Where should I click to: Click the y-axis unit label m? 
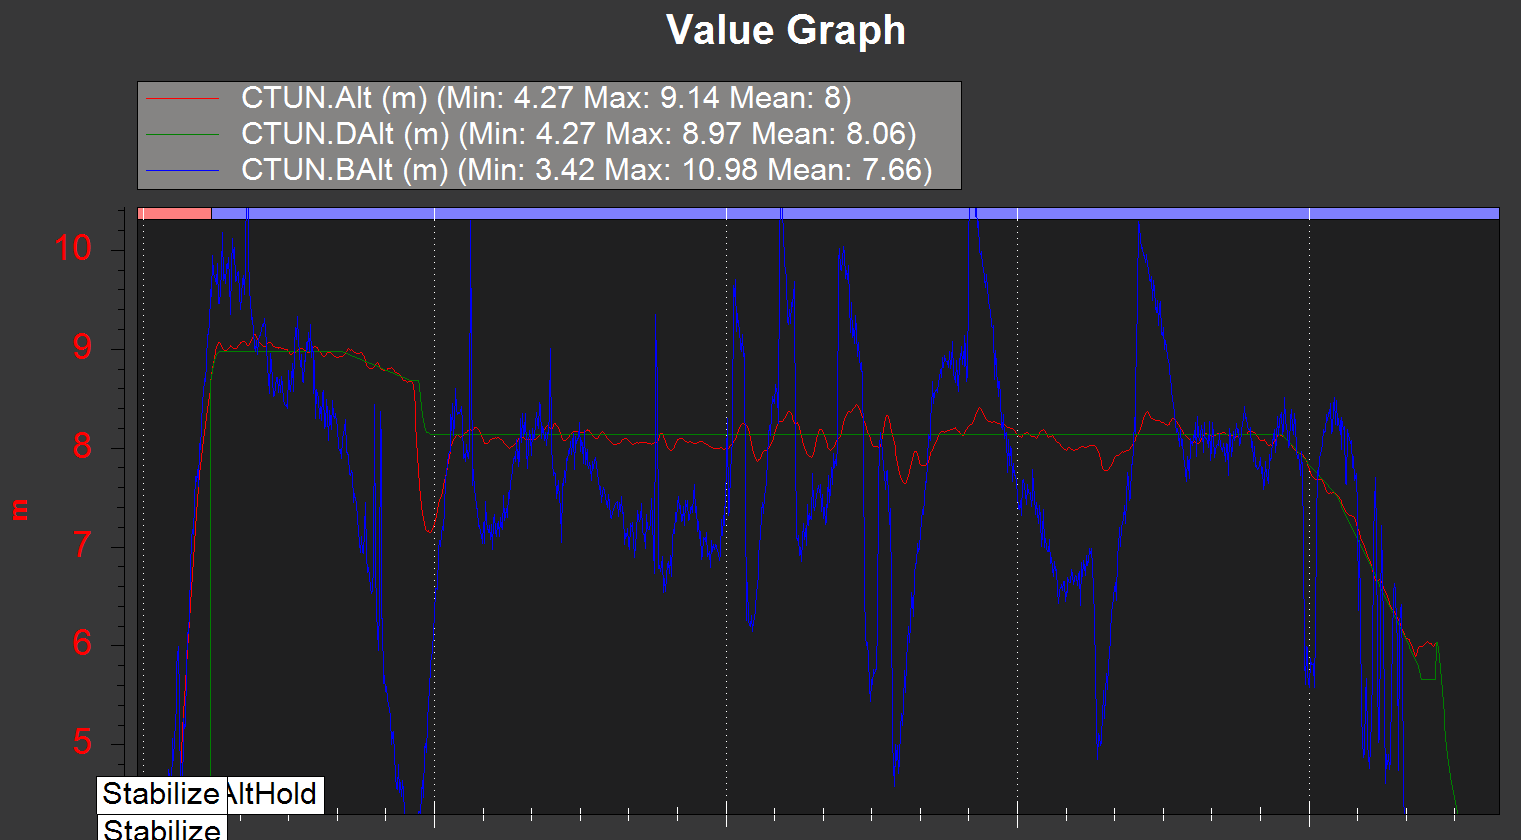(x=20, y=510)
